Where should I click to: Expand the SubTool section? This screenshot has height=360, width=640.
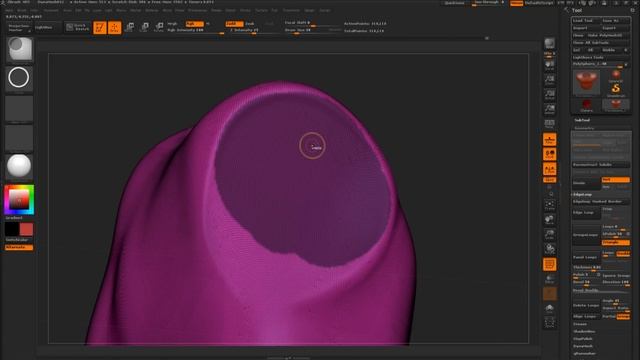582,120
